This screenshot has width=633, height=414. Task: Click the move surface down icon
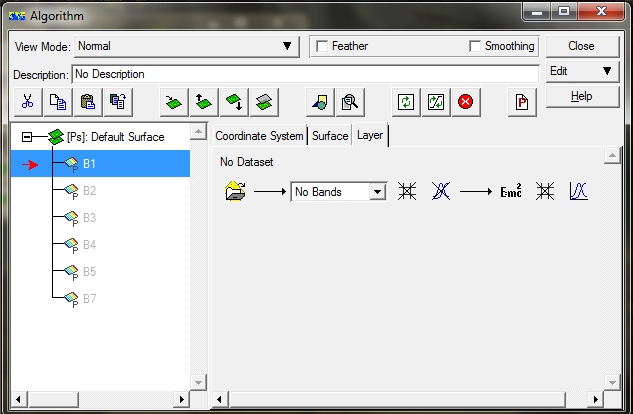coord(234,102)
